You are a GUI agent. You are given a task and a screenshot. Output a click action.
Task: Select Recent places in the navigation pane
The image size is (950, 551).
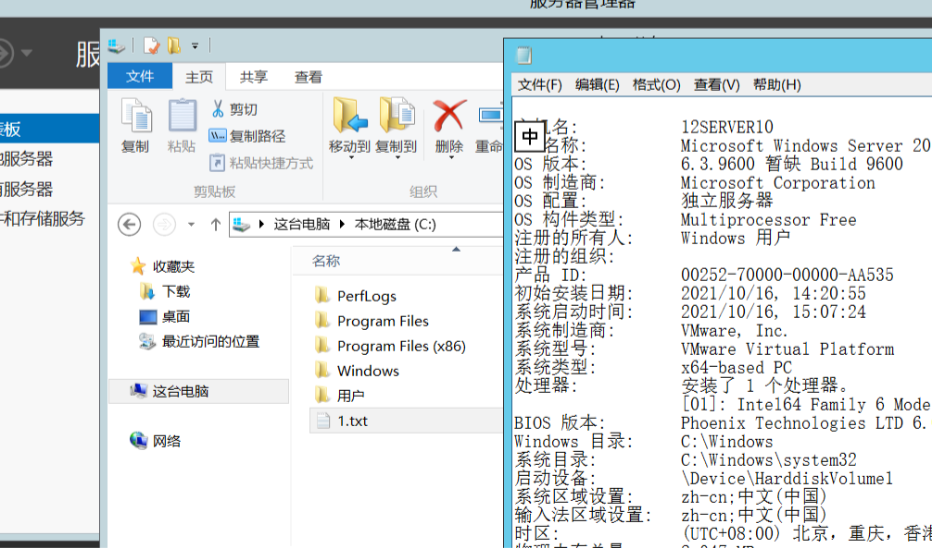[x=199, y=341]
